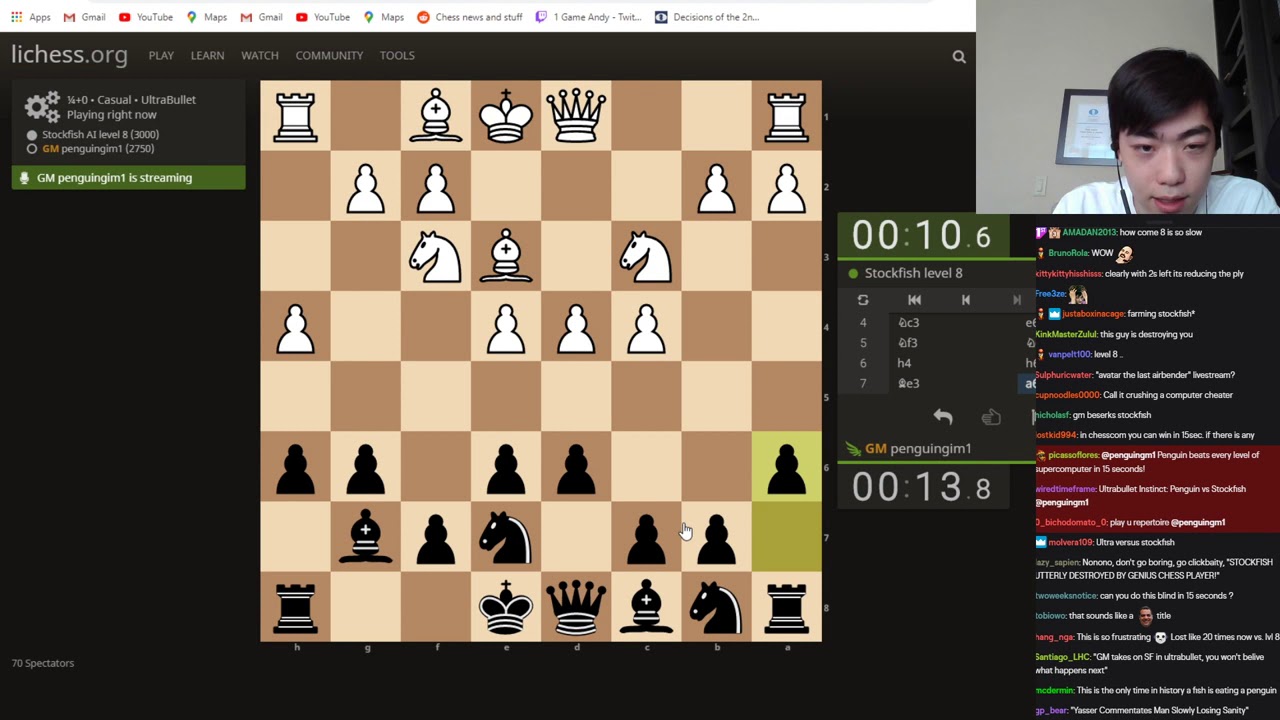Open the second Maps bookmark
The width and height of the screenshot is (1280, 720).
[x=383, y=17]
